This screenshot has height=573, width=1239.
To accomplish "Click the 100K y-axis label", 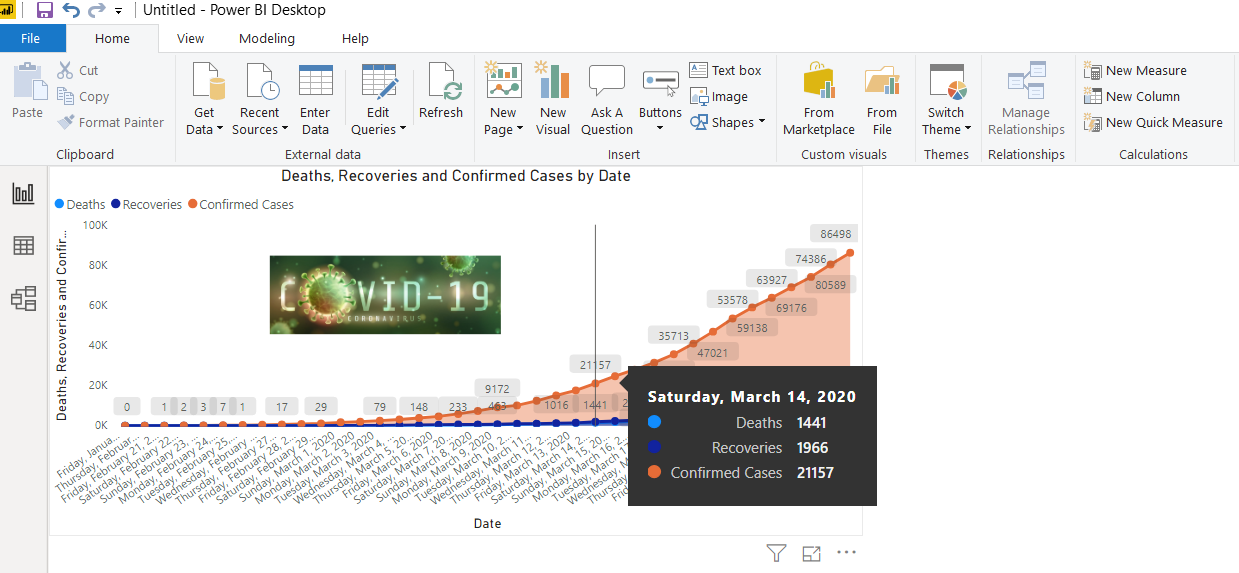I will point(95,225).
